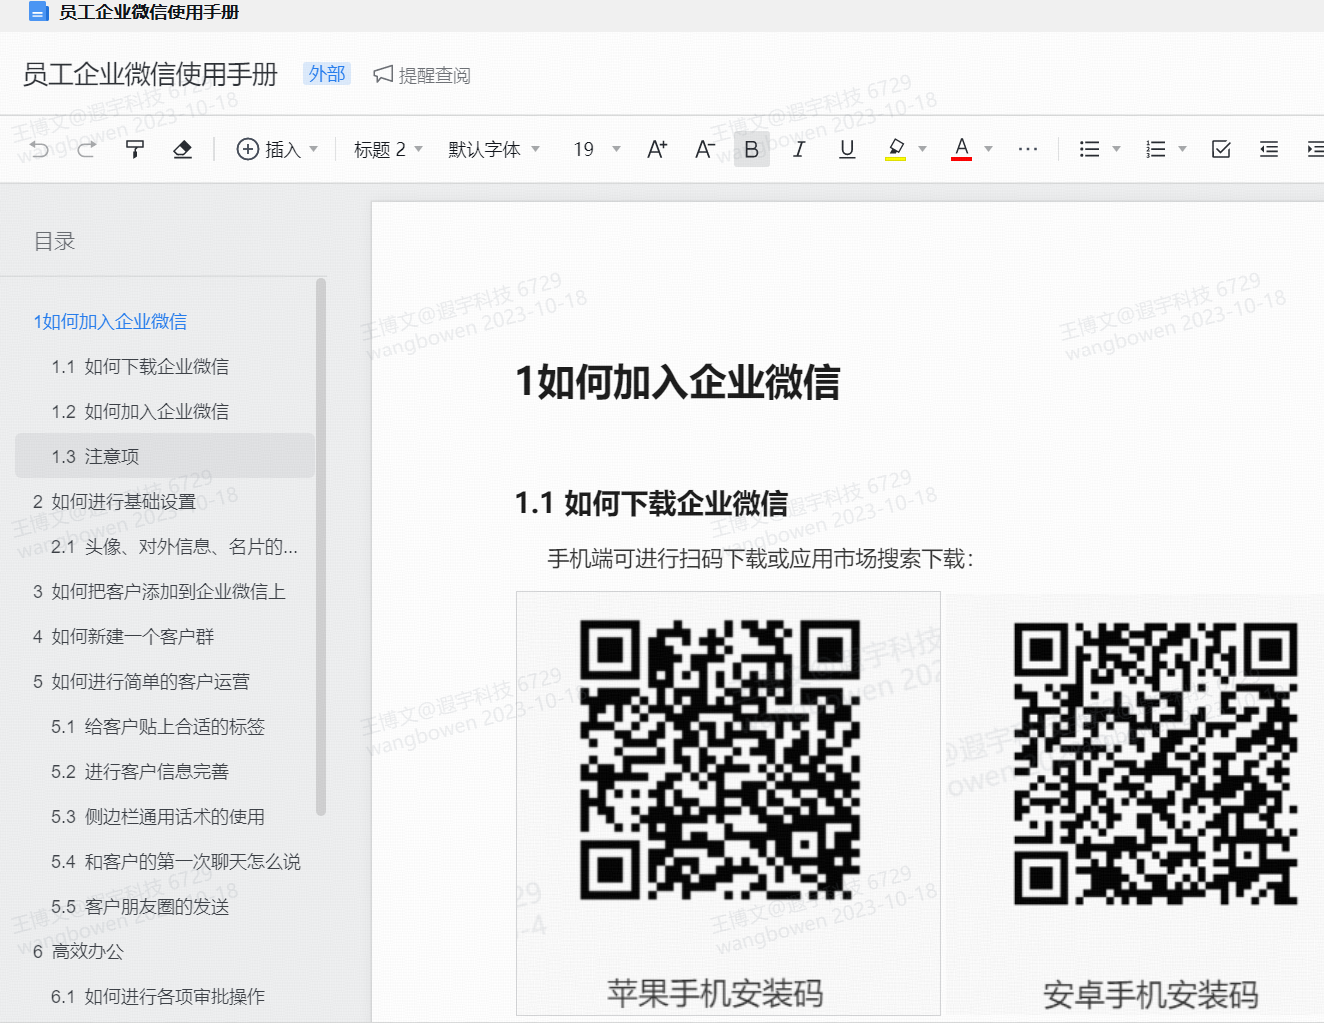Apply bulleted list formatting
This screenshot has height=1023, width=1324.
click(x=1090, y=149)
